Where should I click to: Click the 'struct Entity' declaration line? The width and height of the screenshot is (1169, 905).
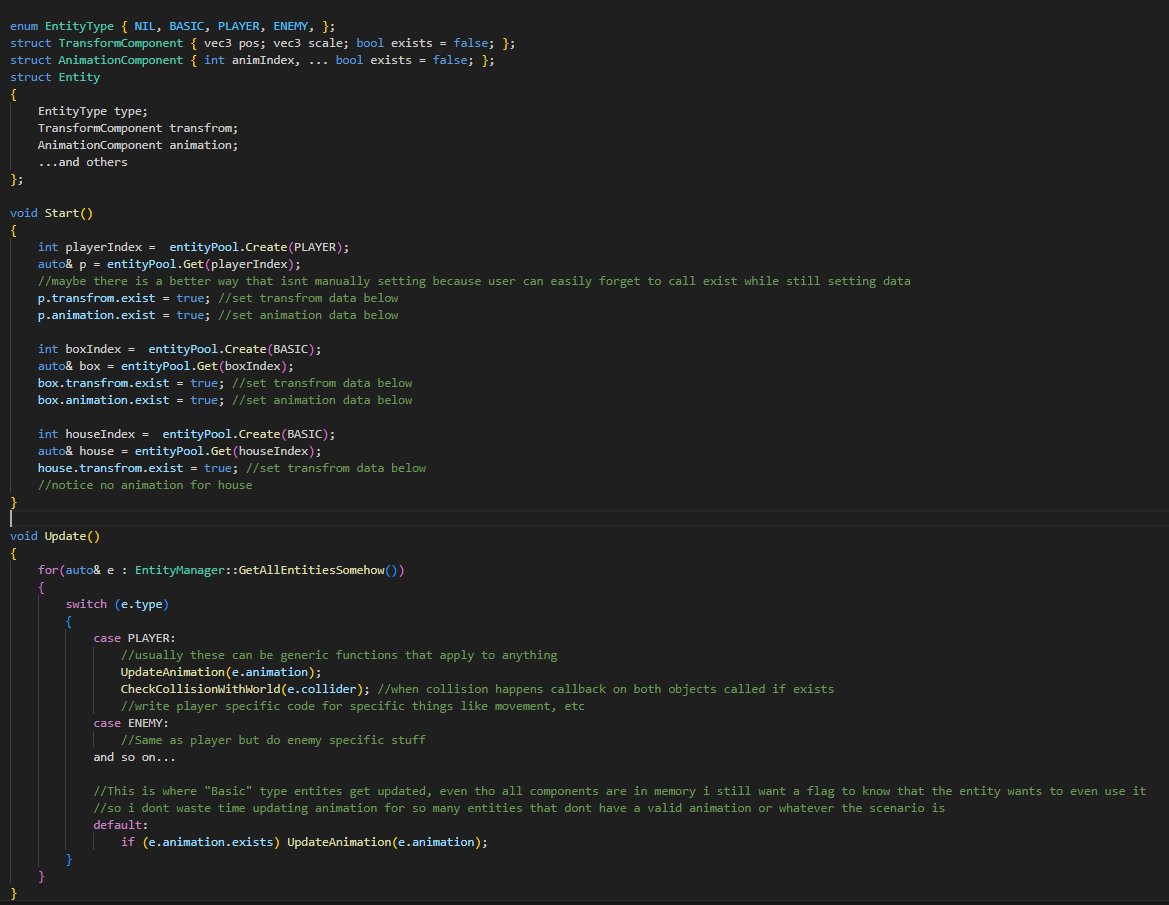[55, 78]
